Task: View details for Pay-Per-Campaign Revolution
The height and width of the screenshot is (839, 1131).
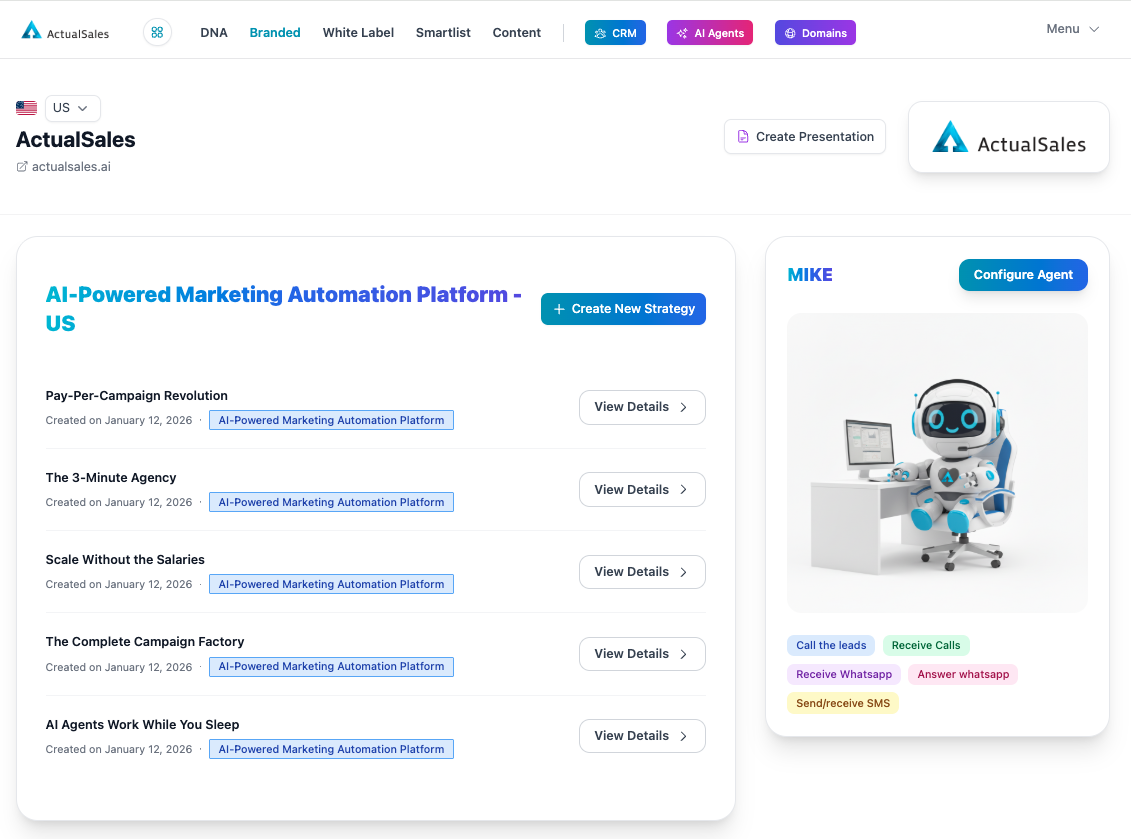Action: point(642,407)
